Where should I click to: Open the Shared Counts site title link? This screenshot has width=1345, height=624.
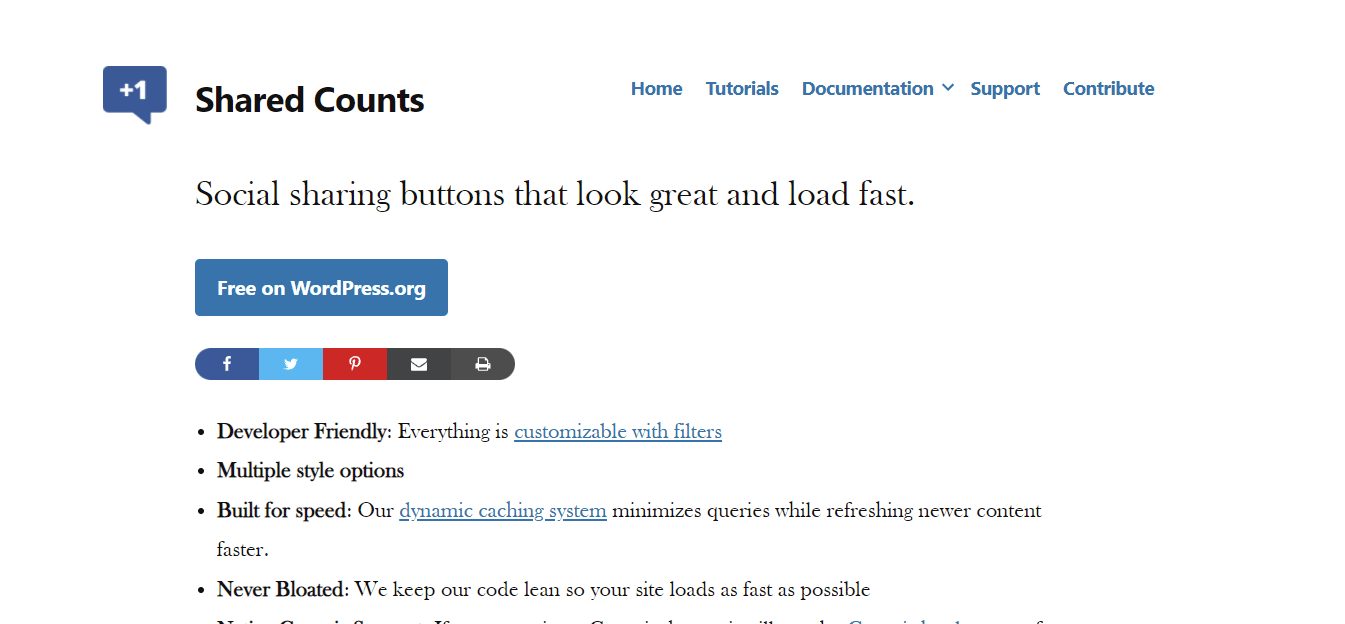tap(310, 100)
